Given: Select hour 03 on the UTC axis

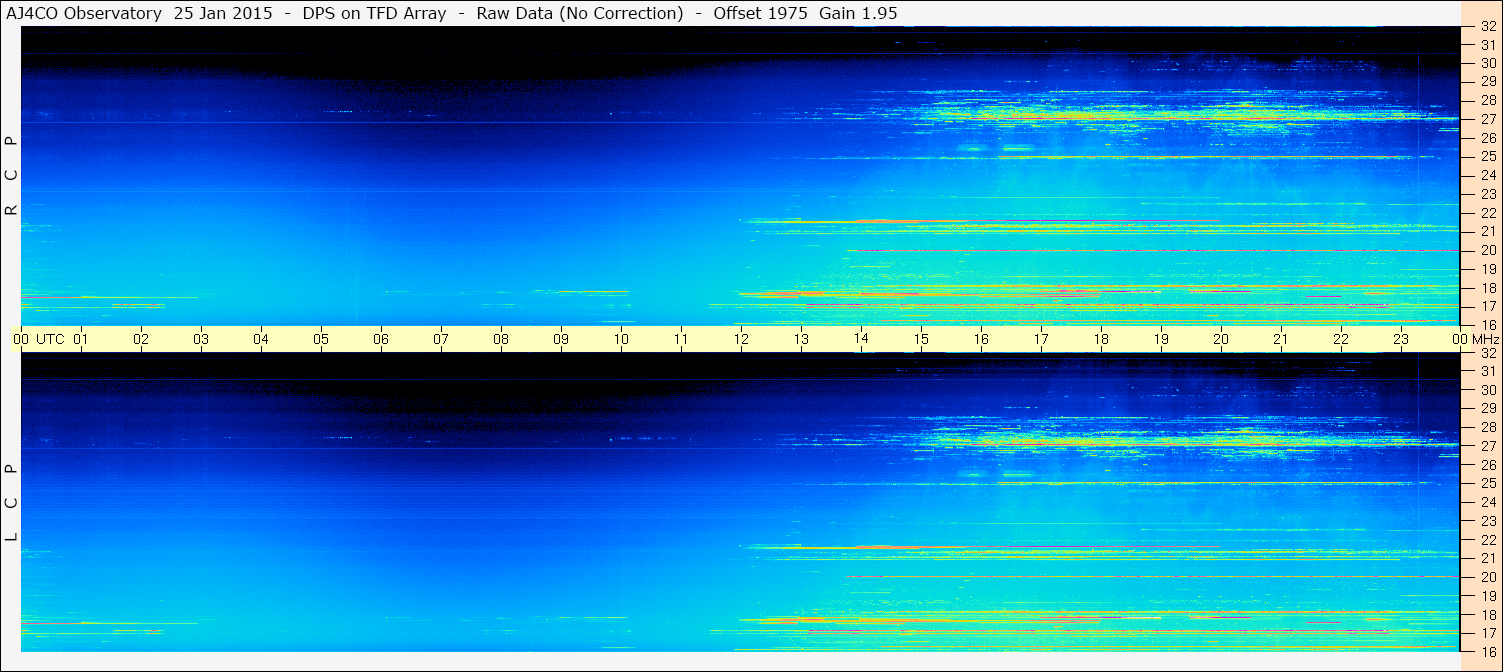Looking at the screenshot, I should click(x=201, y=339).
